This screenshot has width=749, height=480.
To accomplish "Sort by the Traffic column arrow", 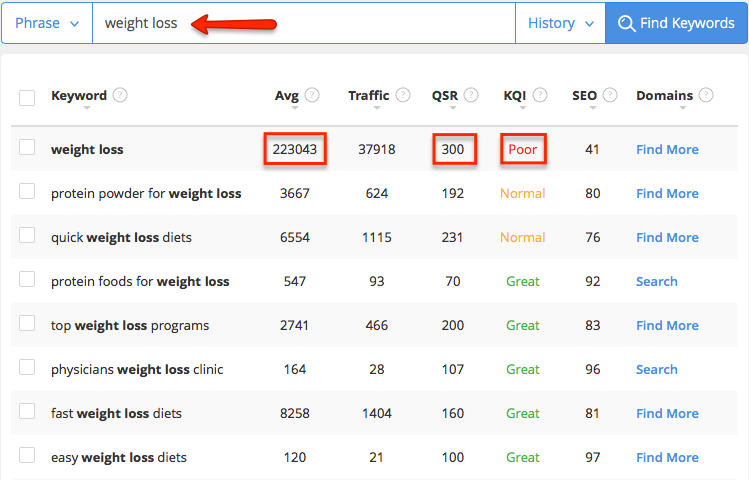I will (x=377, y=108).
